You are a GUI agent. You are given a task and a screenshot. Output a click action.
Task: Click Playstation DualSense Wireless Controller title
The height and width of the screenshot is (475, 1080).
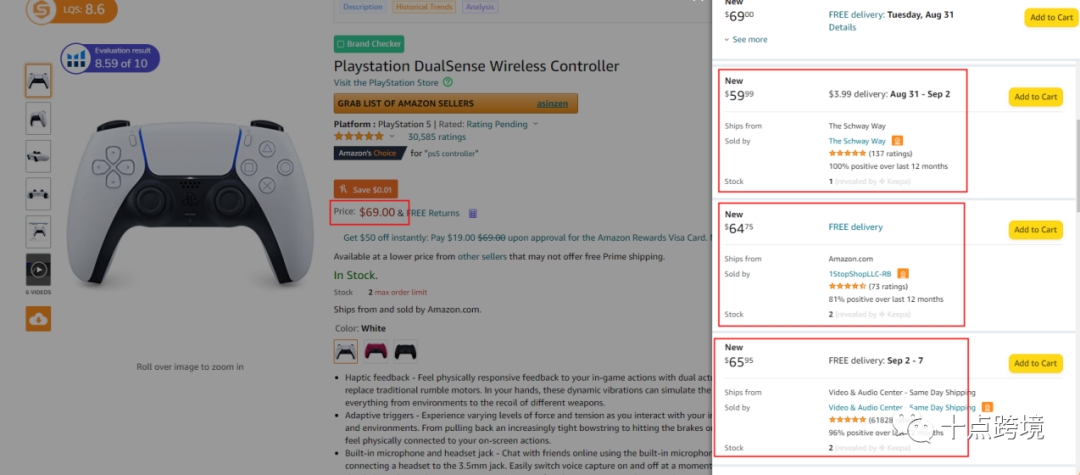pyautogui.click(x=477, y=66)
